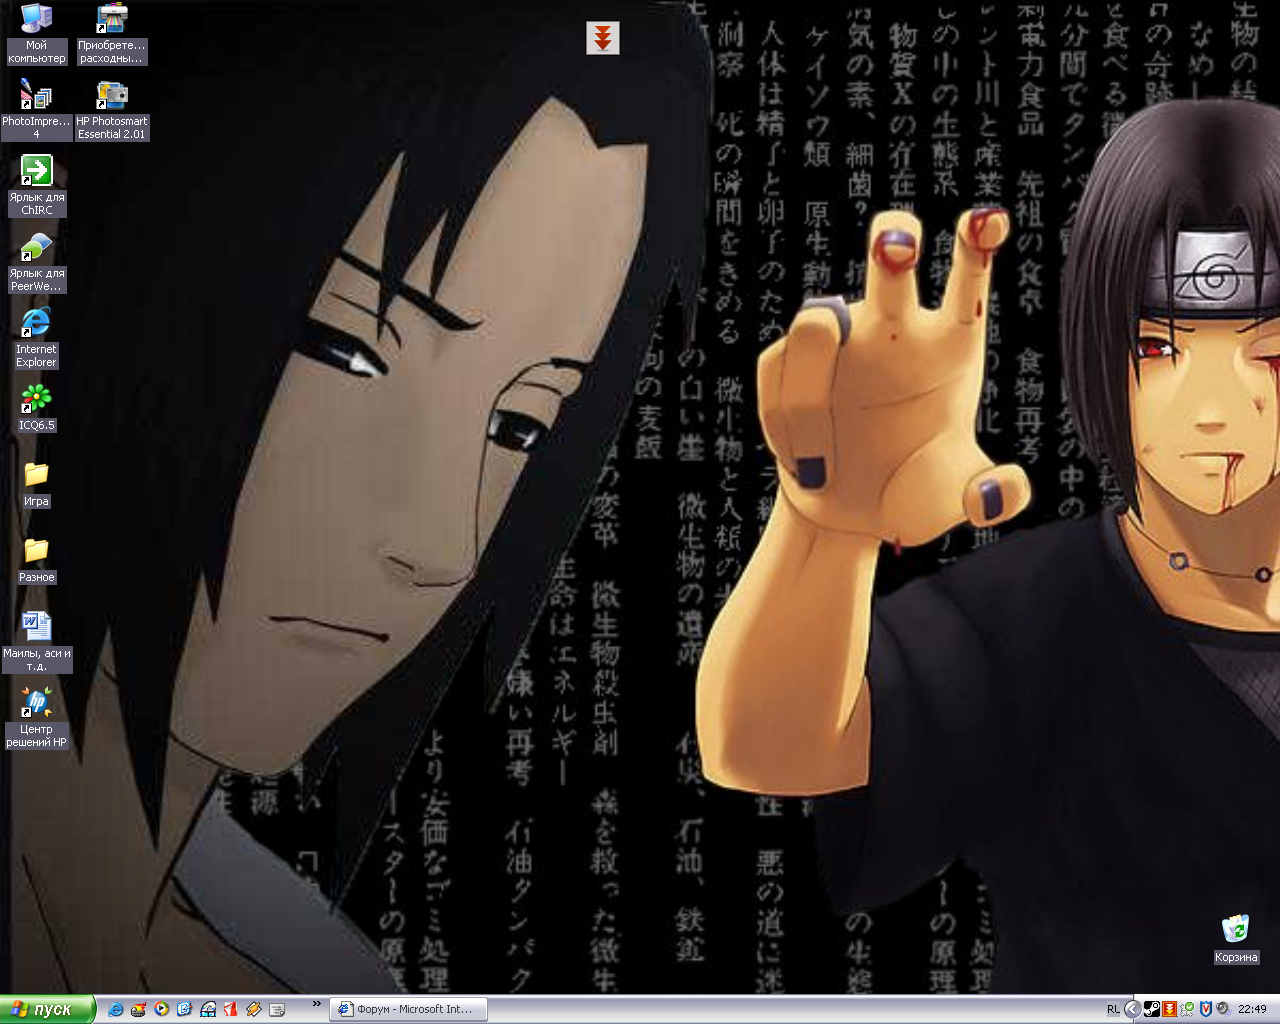Launch the ICQ6.5 desktop shortcut
Viewport: 1280px width, 1024px height.
click(x=36, y=400)
